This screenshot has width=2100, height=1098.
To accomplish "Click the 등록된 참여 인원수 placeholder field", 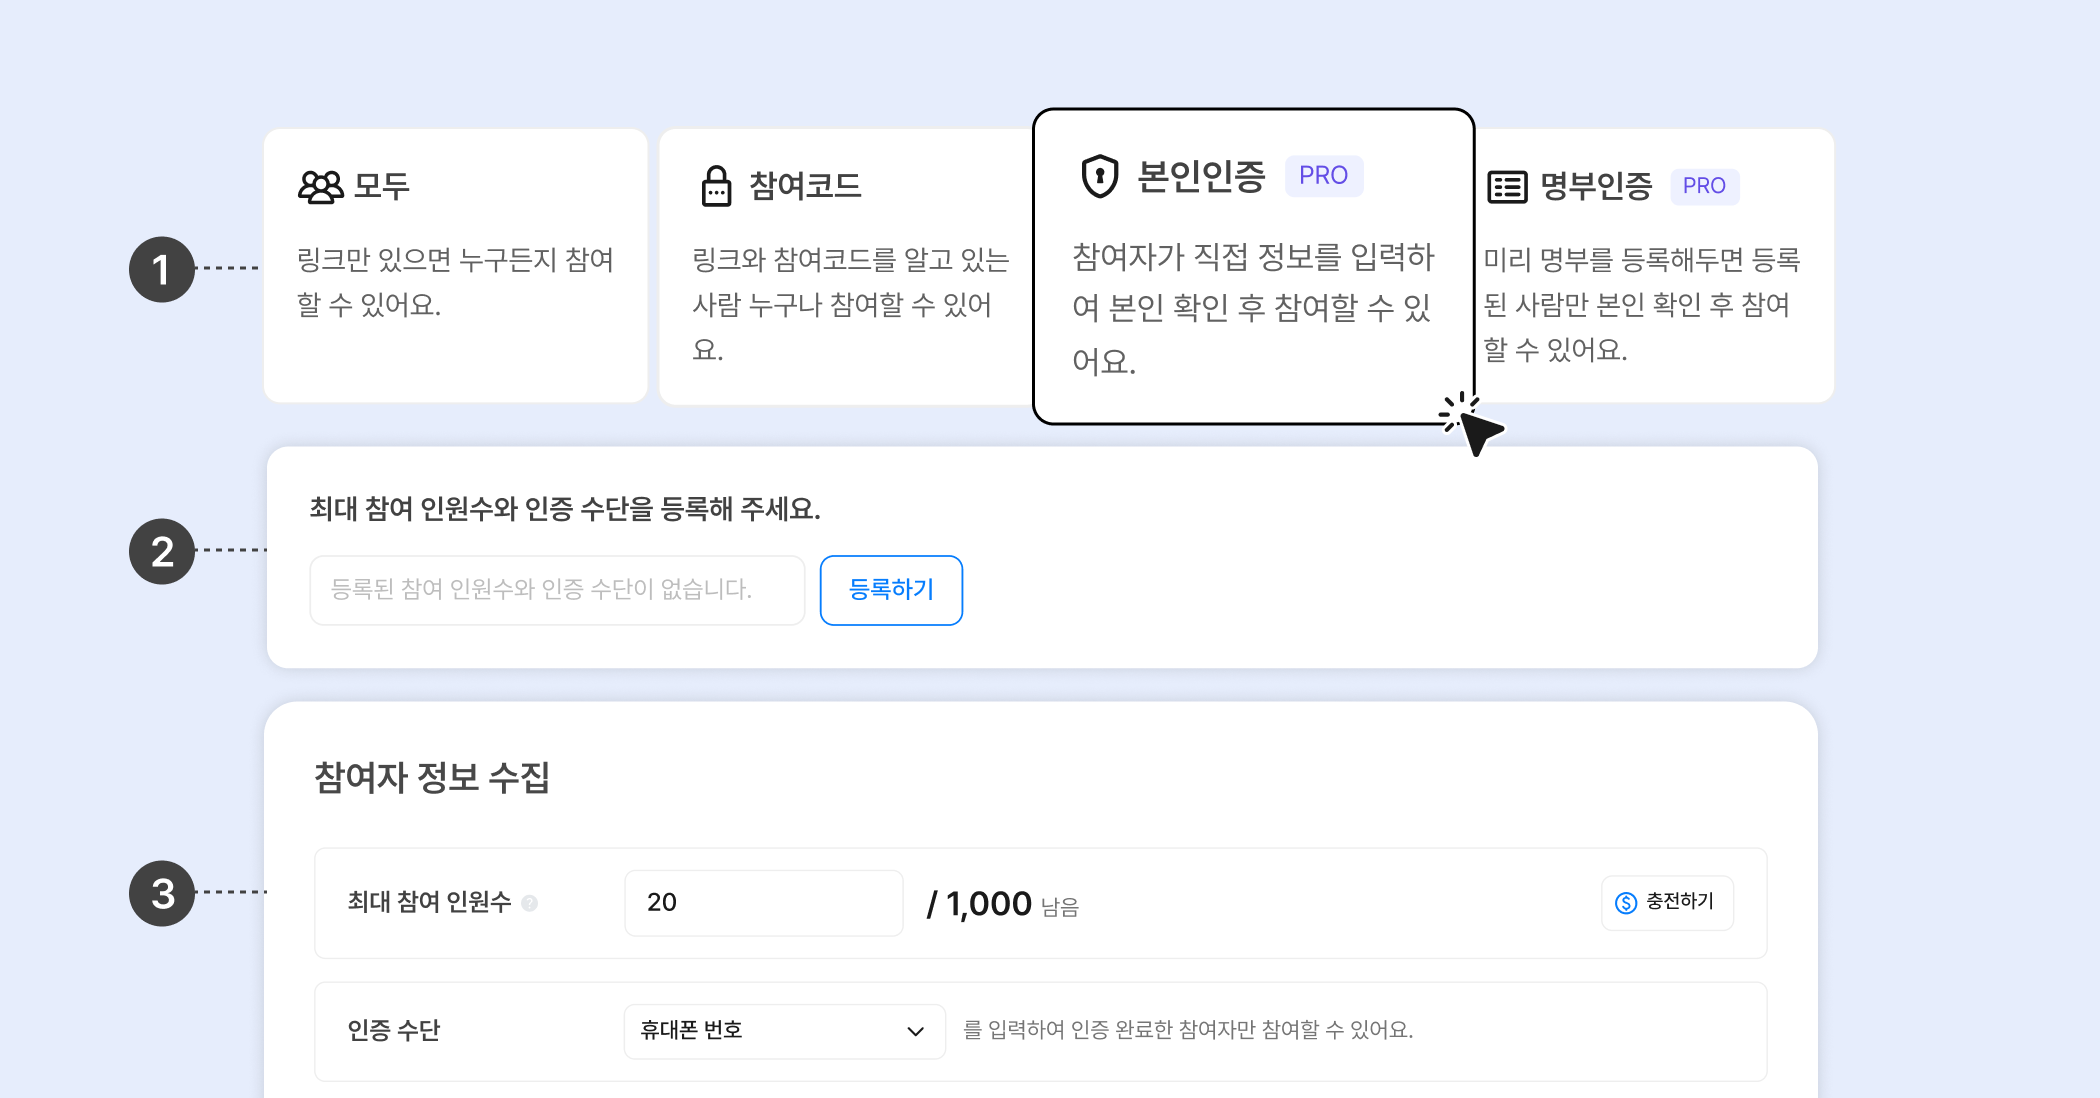I will [x=557, y=590].
